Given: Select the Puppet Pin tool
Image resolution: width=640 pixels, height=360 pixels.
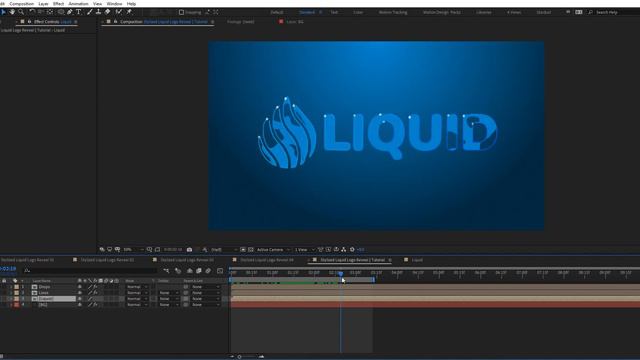Looking at the screenshot, I should coord(129,12).
